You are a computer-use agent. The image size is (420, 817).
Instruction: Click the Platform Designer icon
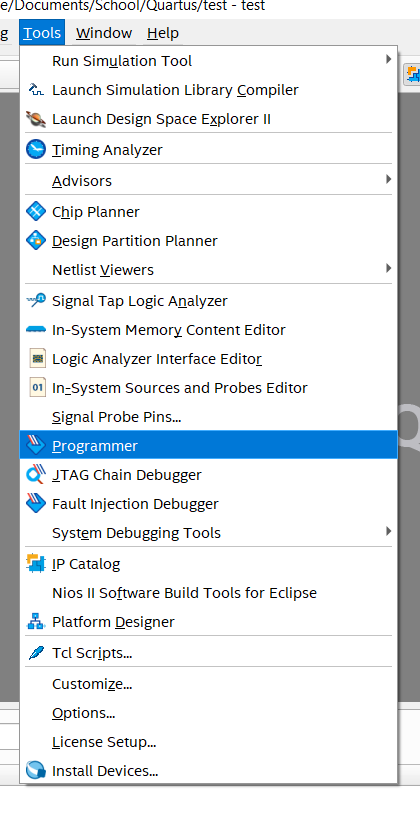36,622
